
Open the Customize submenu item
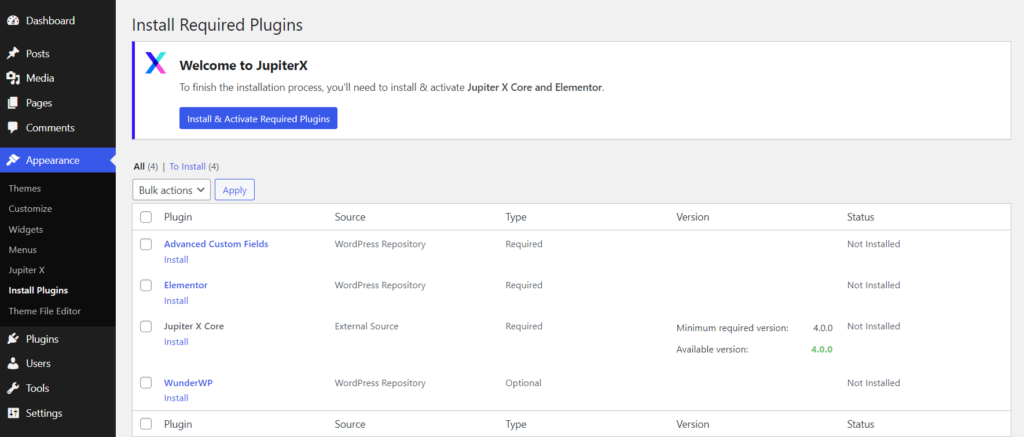click(x=30, y=209)
